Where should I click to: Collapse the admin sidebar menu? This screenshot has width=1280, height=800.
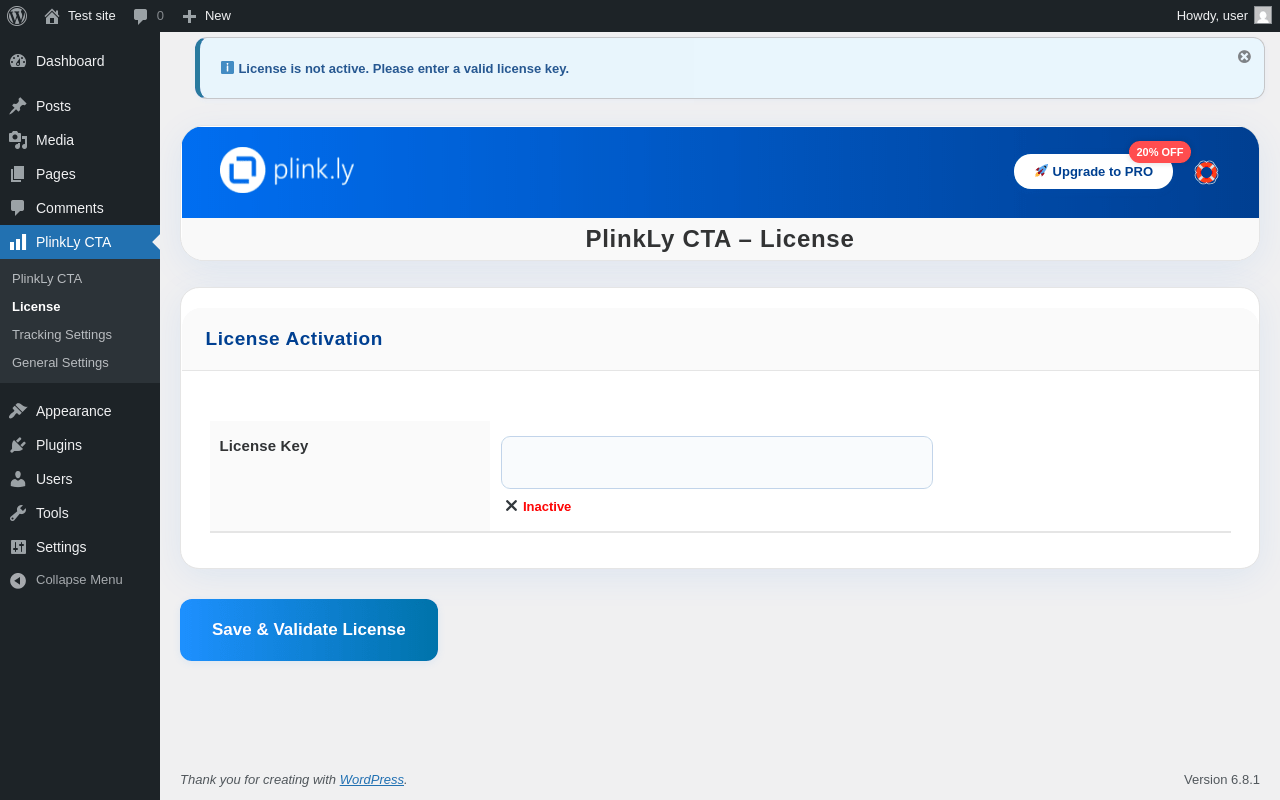(x=80, y=580)
